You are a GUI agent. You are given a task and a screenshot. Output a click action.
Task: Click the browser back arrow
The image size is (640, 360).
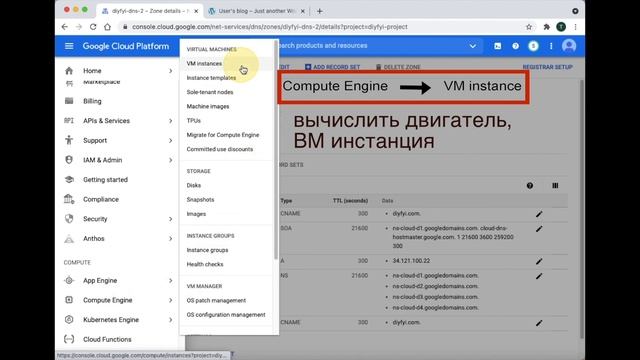(64, 27)
